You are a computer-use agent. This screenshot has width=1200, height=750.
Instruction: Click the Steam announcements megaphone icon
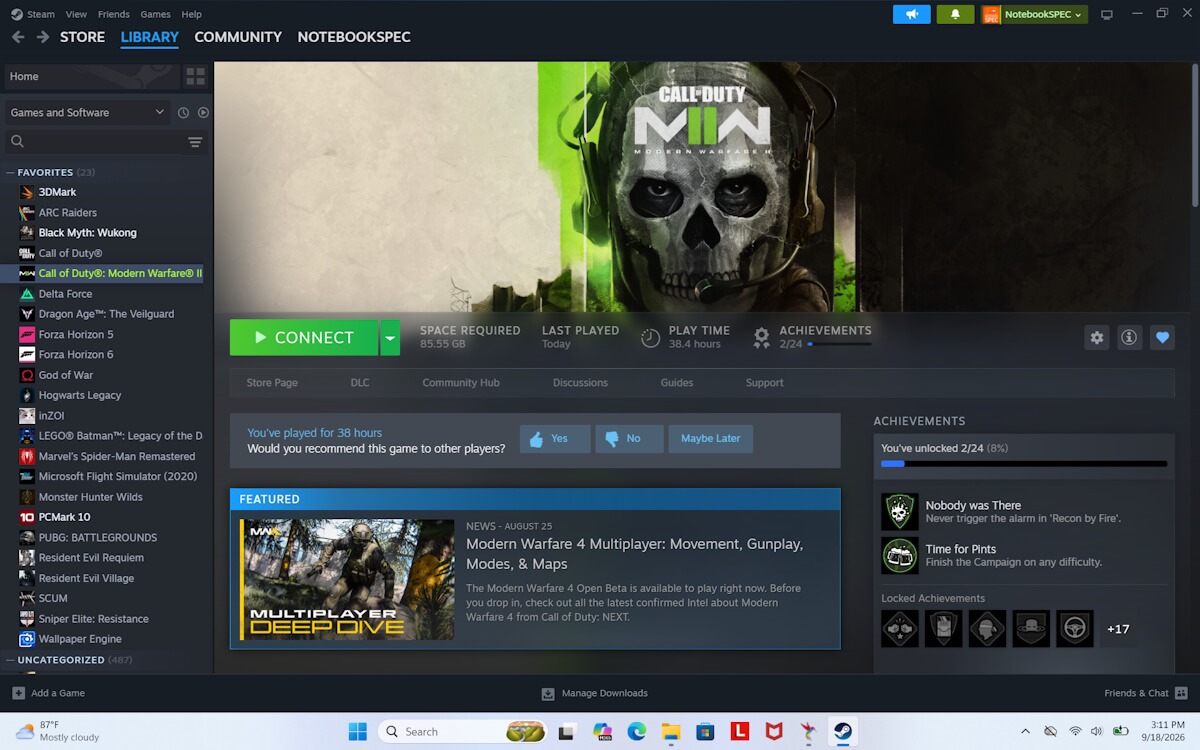(x=911, y=14)
